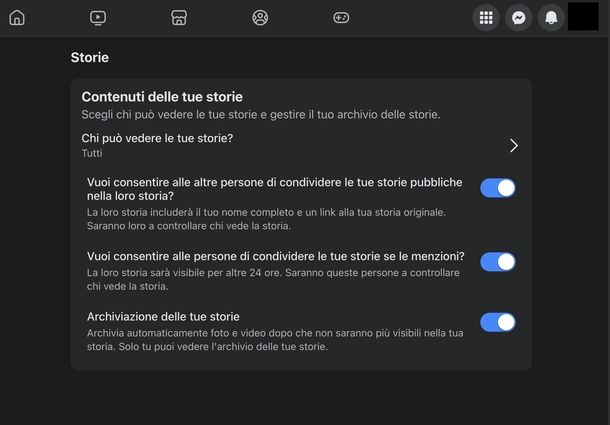Disable Archiviazione delle tue storie switch
Image resolution: width=610 pixels, height=425 pixels.
point(498,322)
